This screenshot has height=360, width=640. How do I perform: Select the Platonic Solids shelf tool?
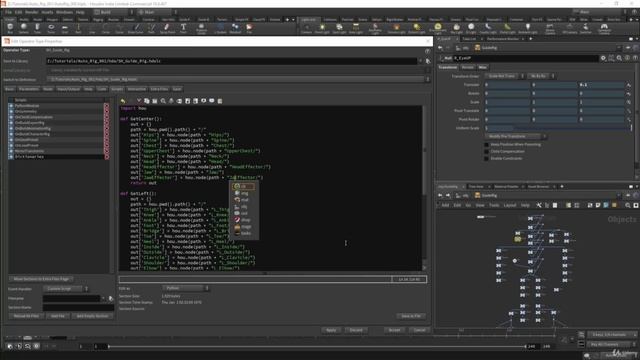coord(201,28)
